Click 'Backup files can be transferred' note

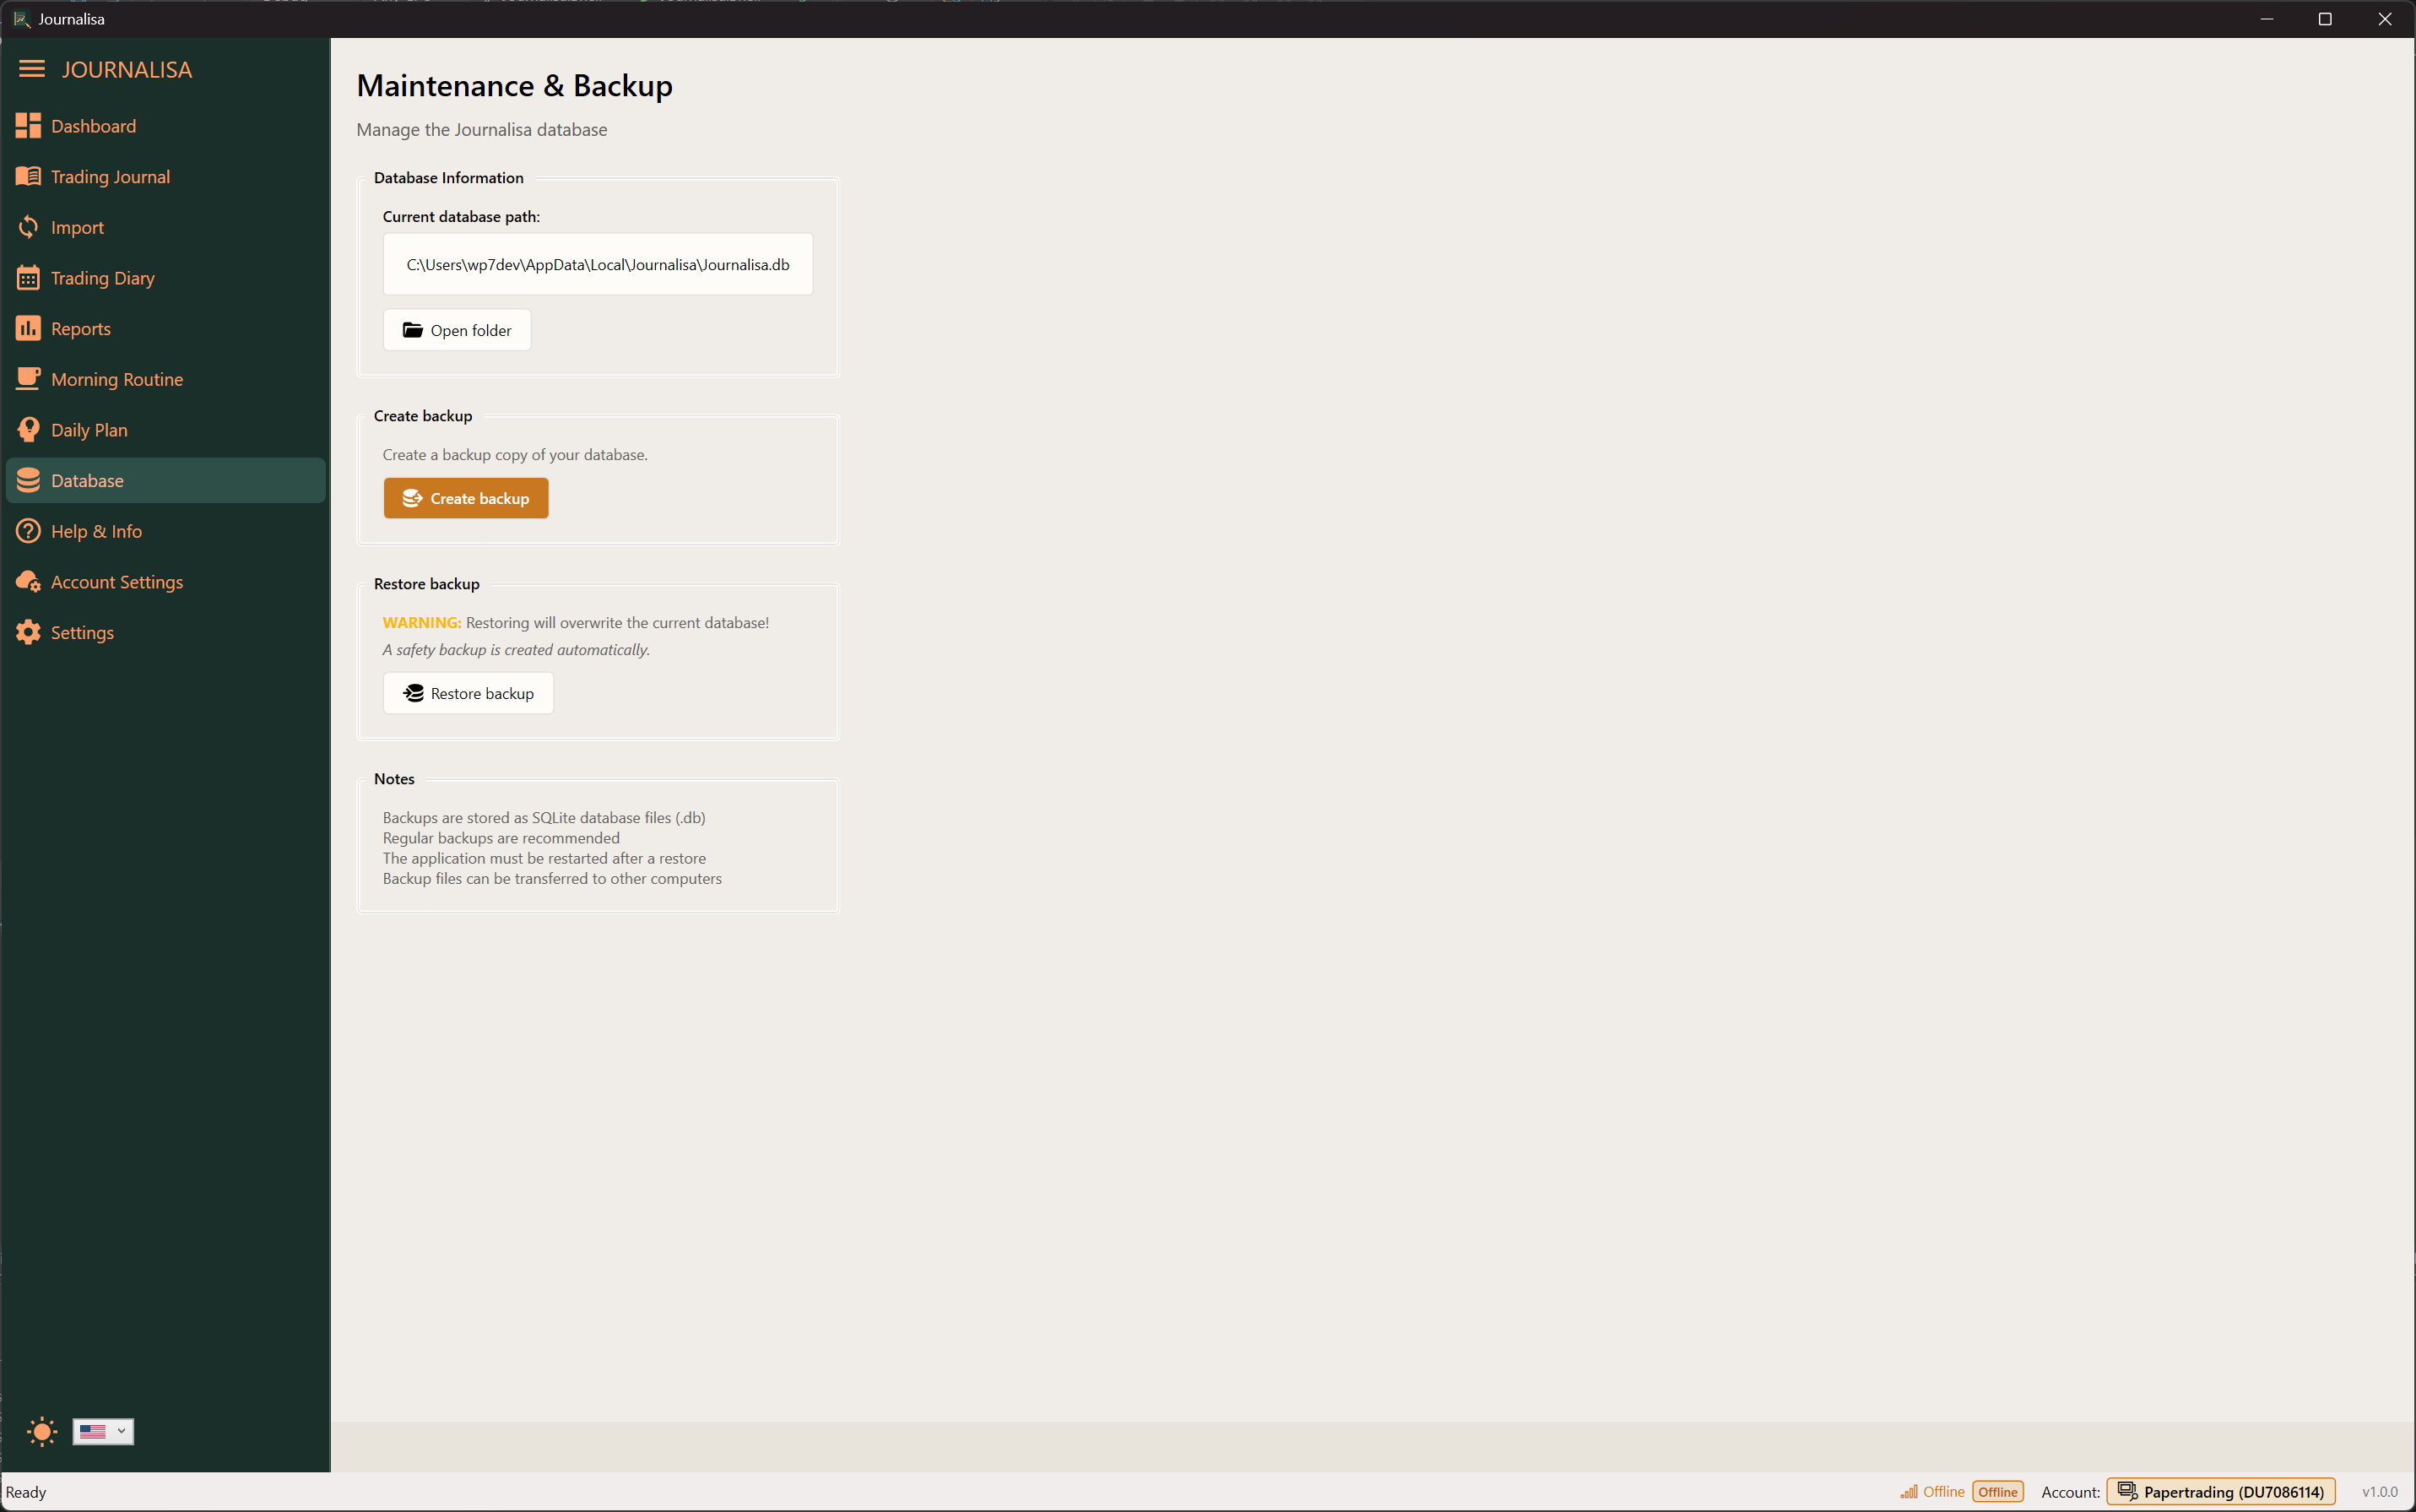[x=552, y=878]
